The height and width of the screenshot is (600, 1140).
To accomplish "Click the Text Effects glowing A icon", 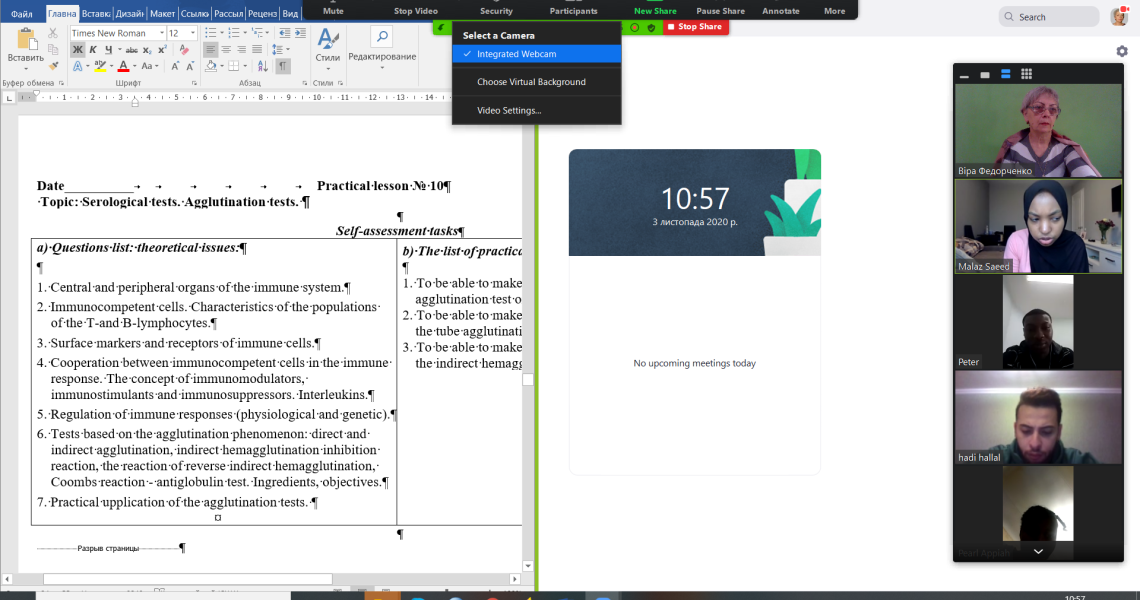I will click(78, 66).
